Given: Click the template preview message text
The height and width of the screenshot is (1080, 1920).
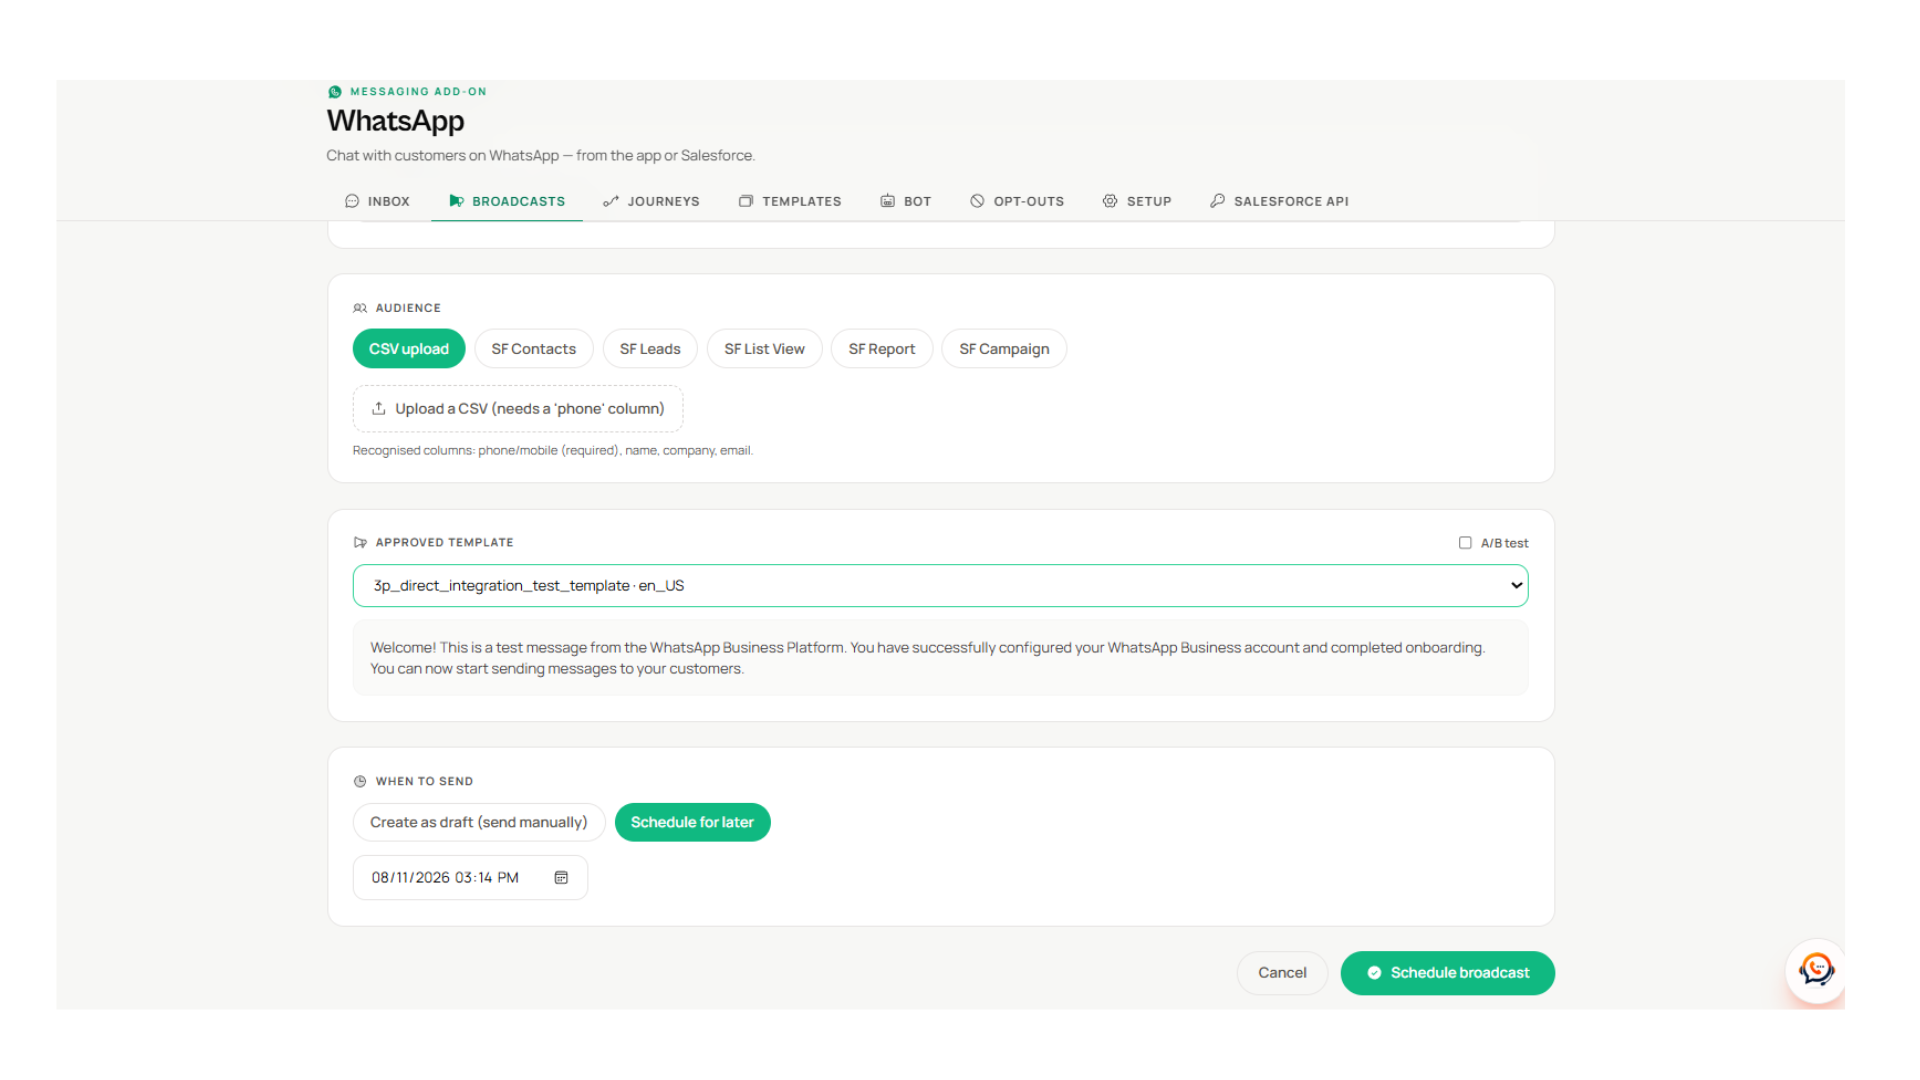Looking at the screenshot, I should [927, 658].
